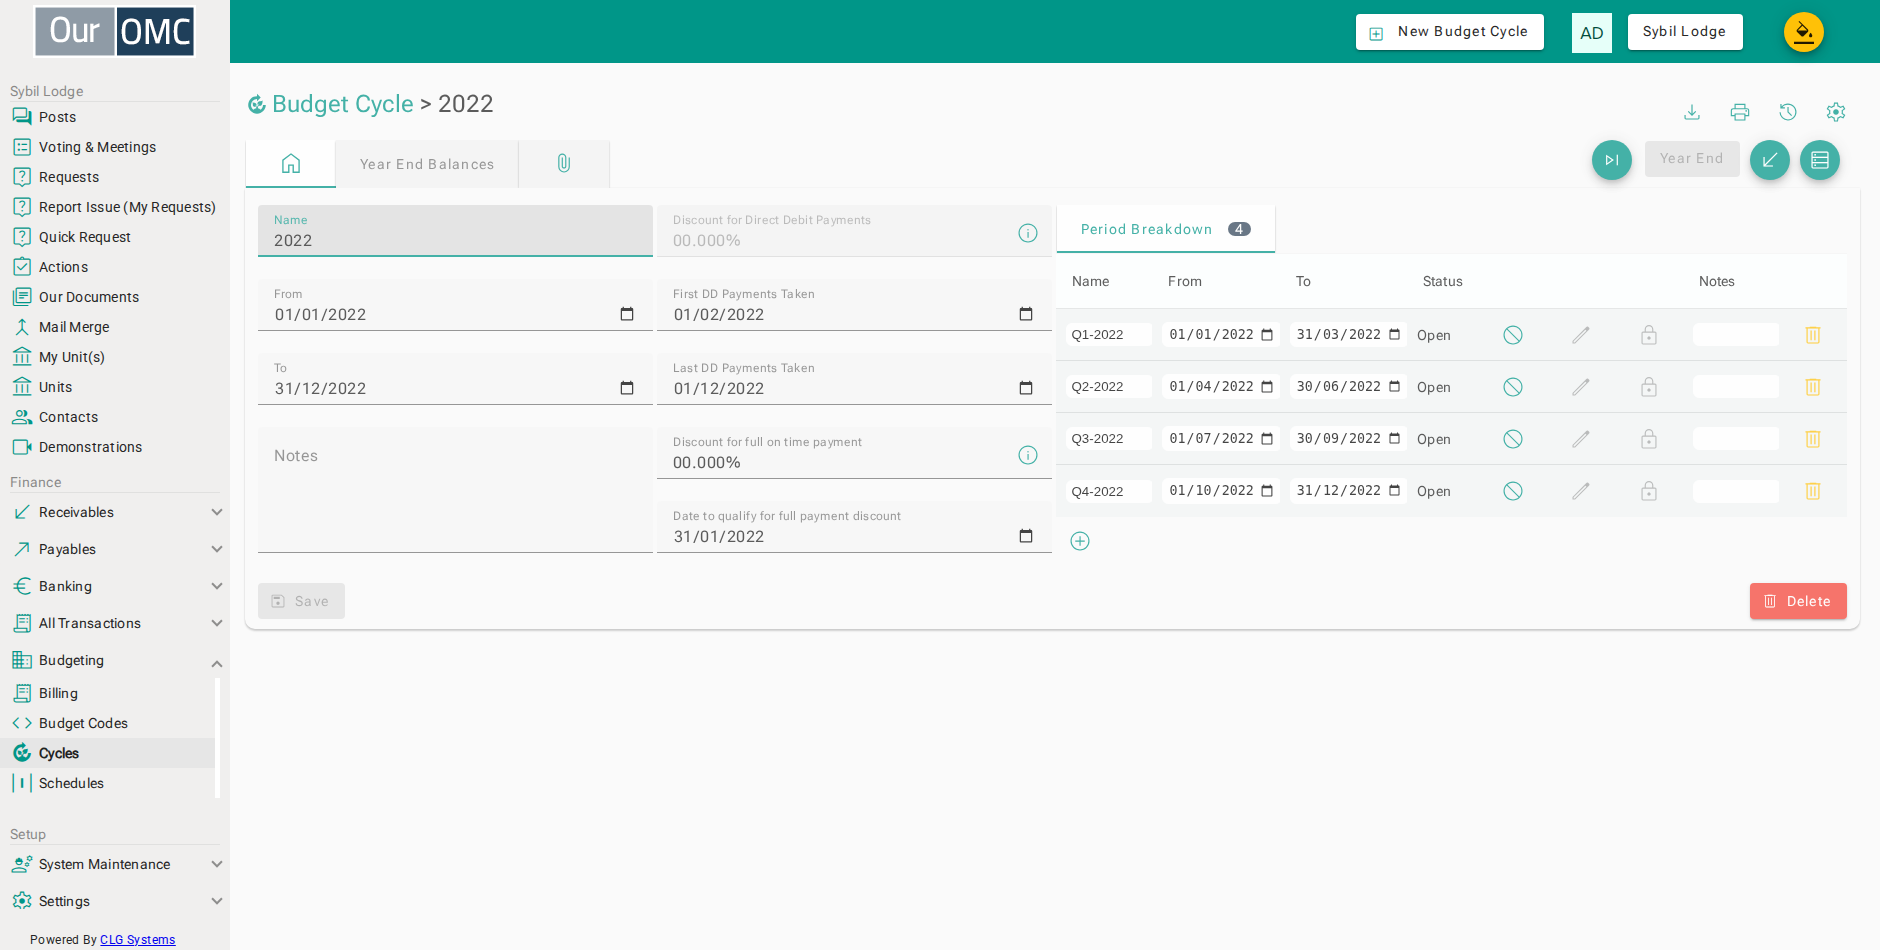Click the skip-to-next round teal button
Image resolution: width=1880 pixels, height=950 pixels.
[x=1612, y=160]
